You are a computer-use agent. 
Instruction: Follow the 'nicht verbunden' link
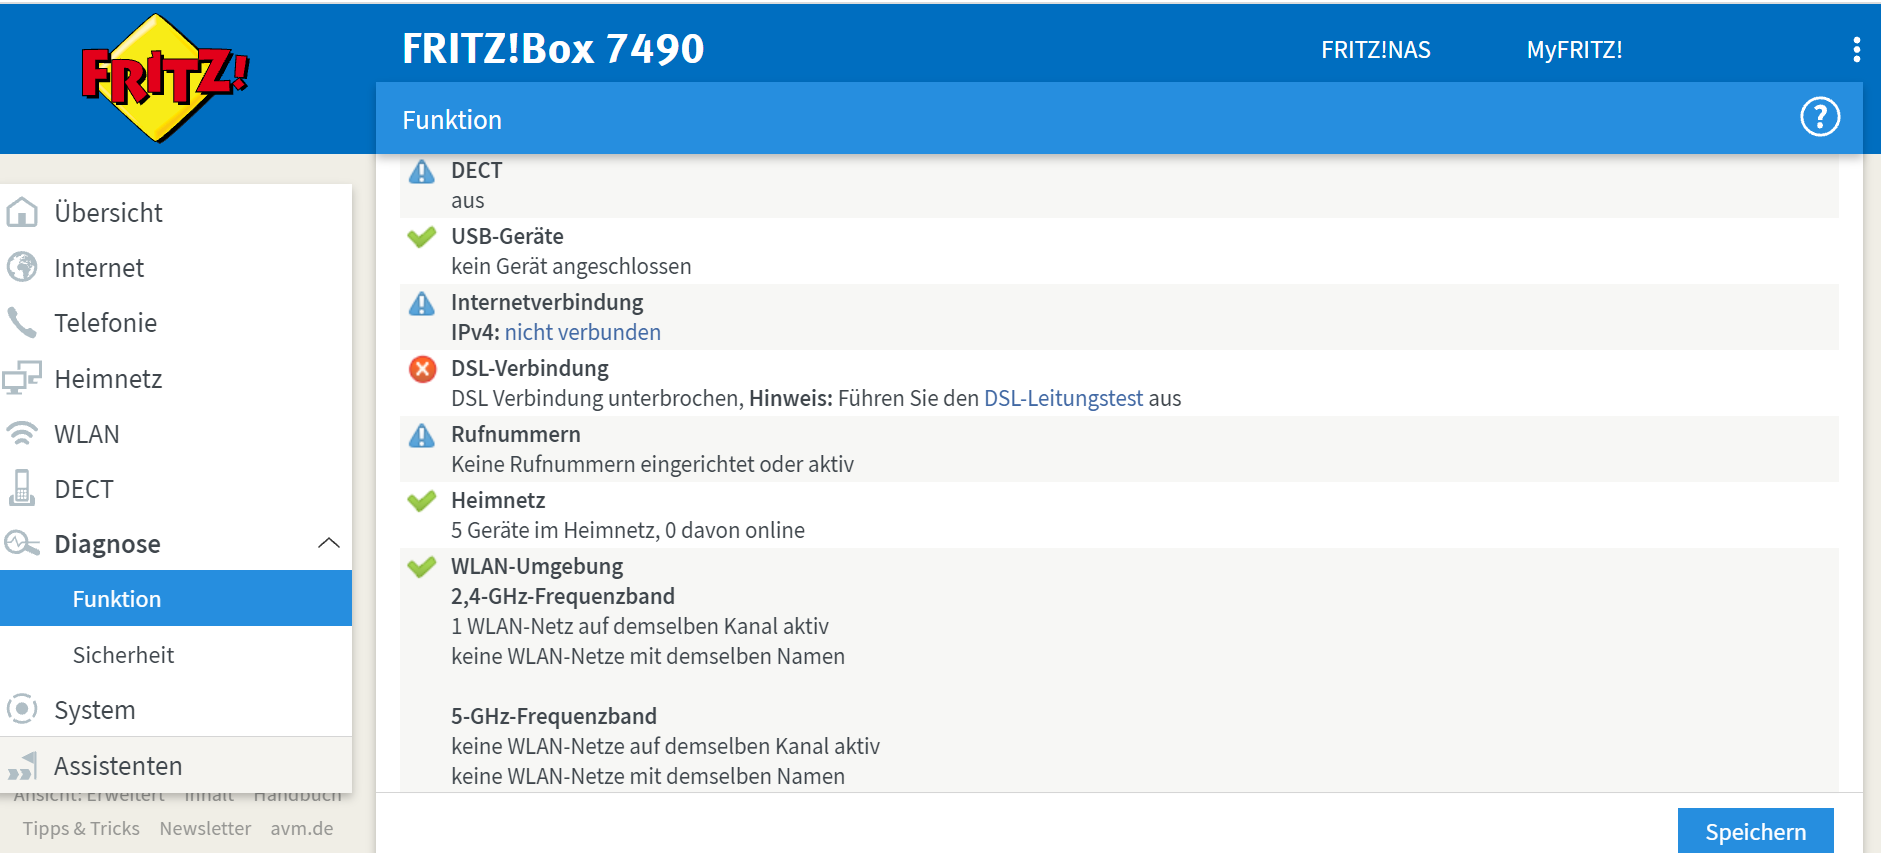582,332
